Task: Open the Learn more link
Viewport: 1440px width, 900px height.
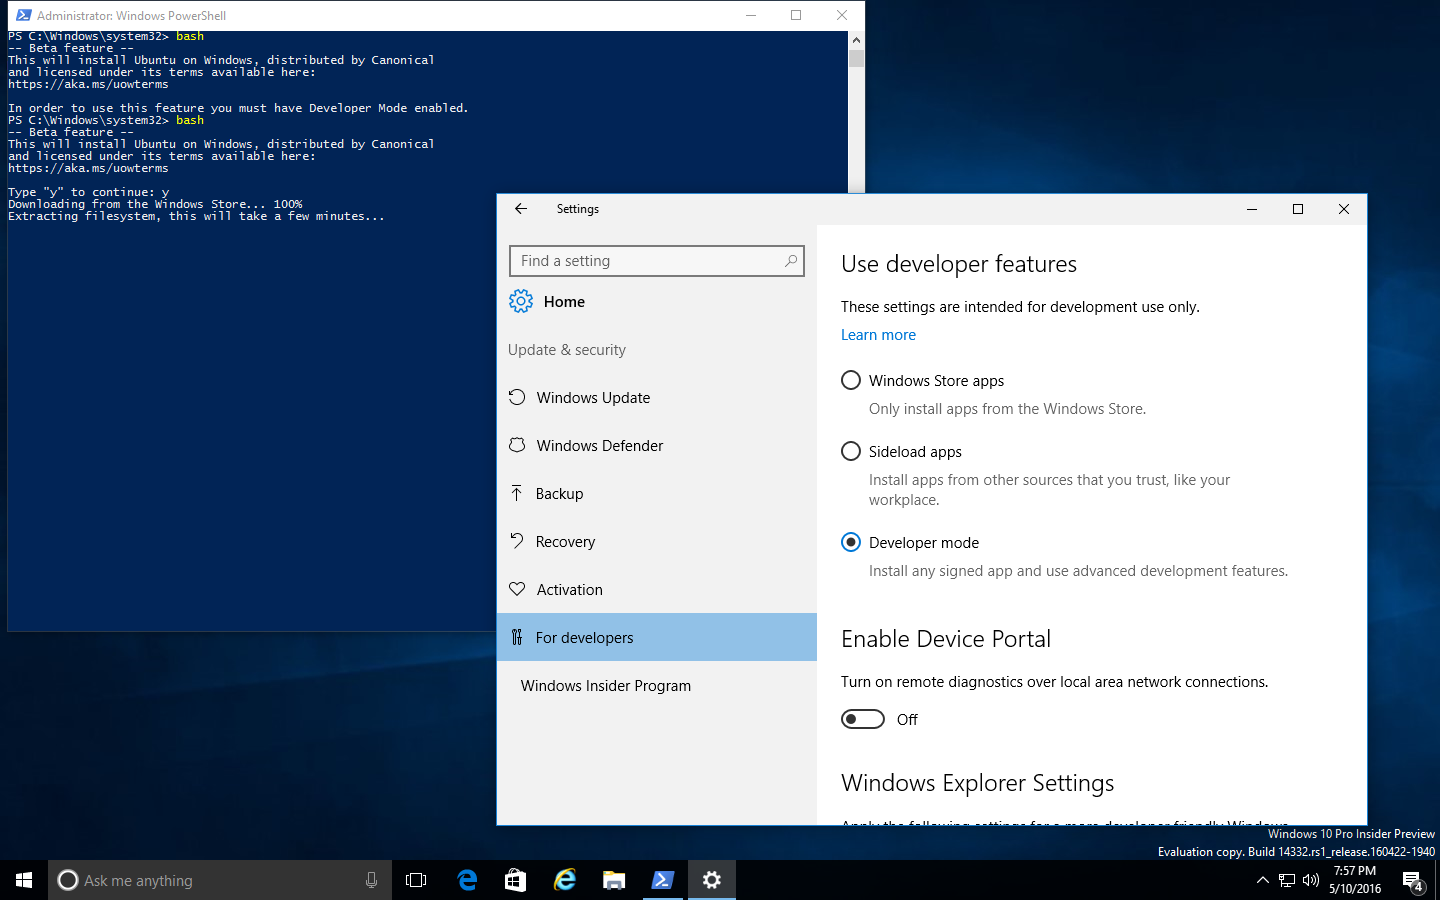Action: [878, 334]
